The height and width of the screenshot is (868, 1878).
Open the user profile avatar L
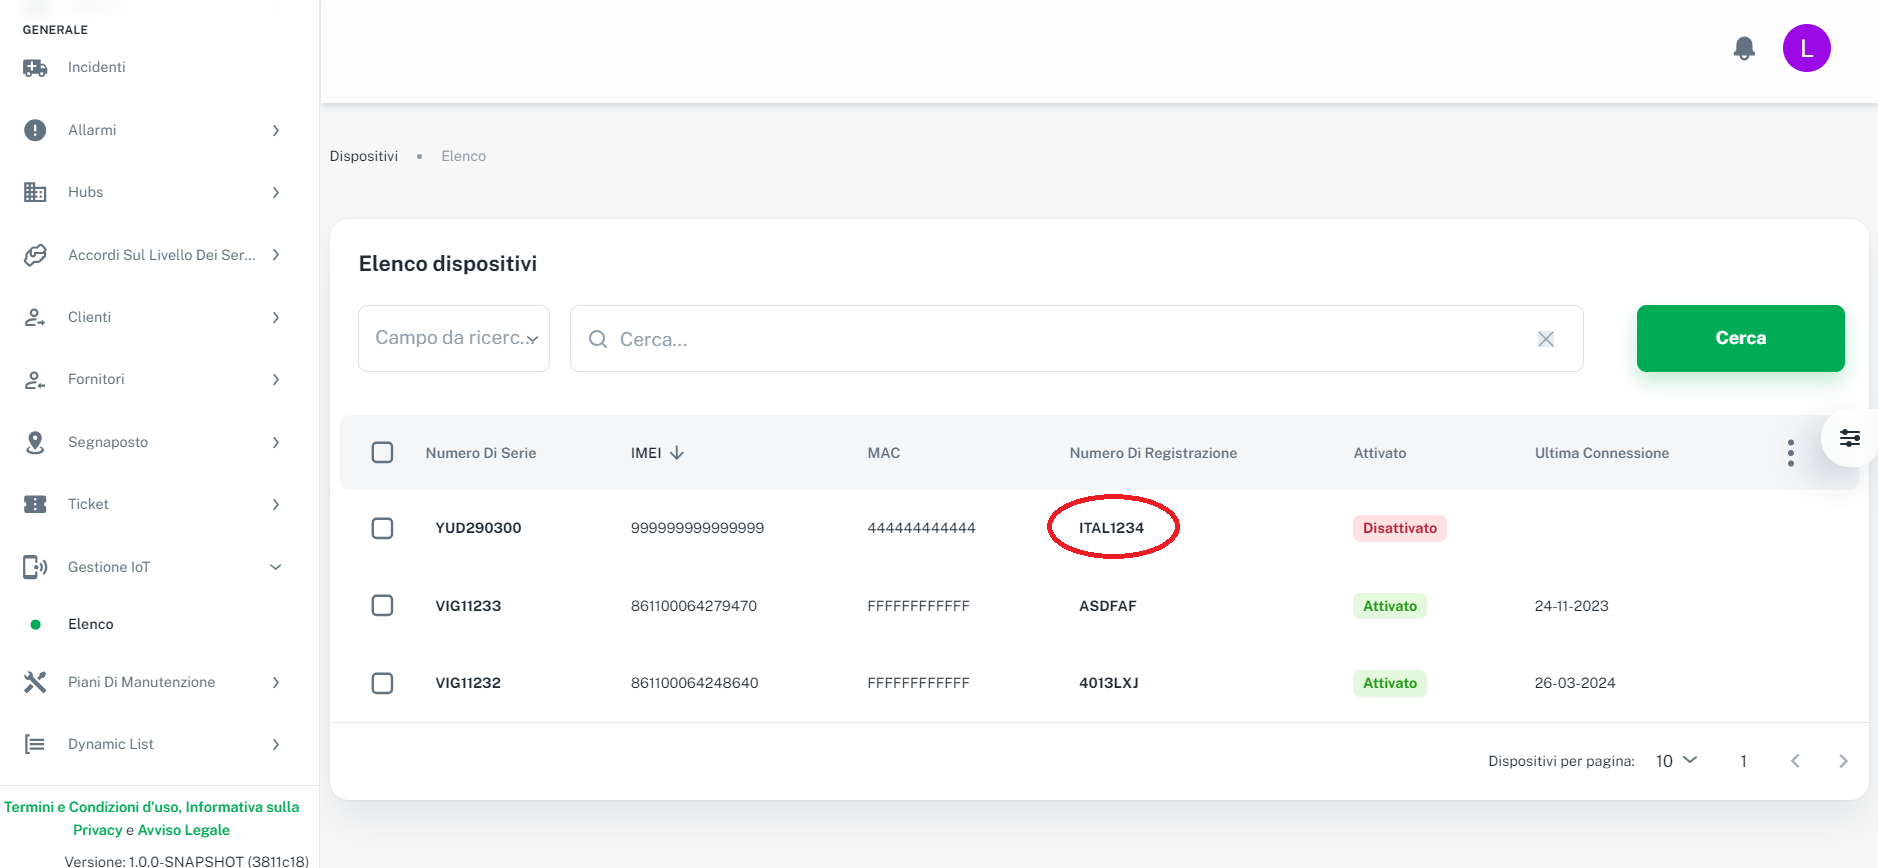point(1806,48)
